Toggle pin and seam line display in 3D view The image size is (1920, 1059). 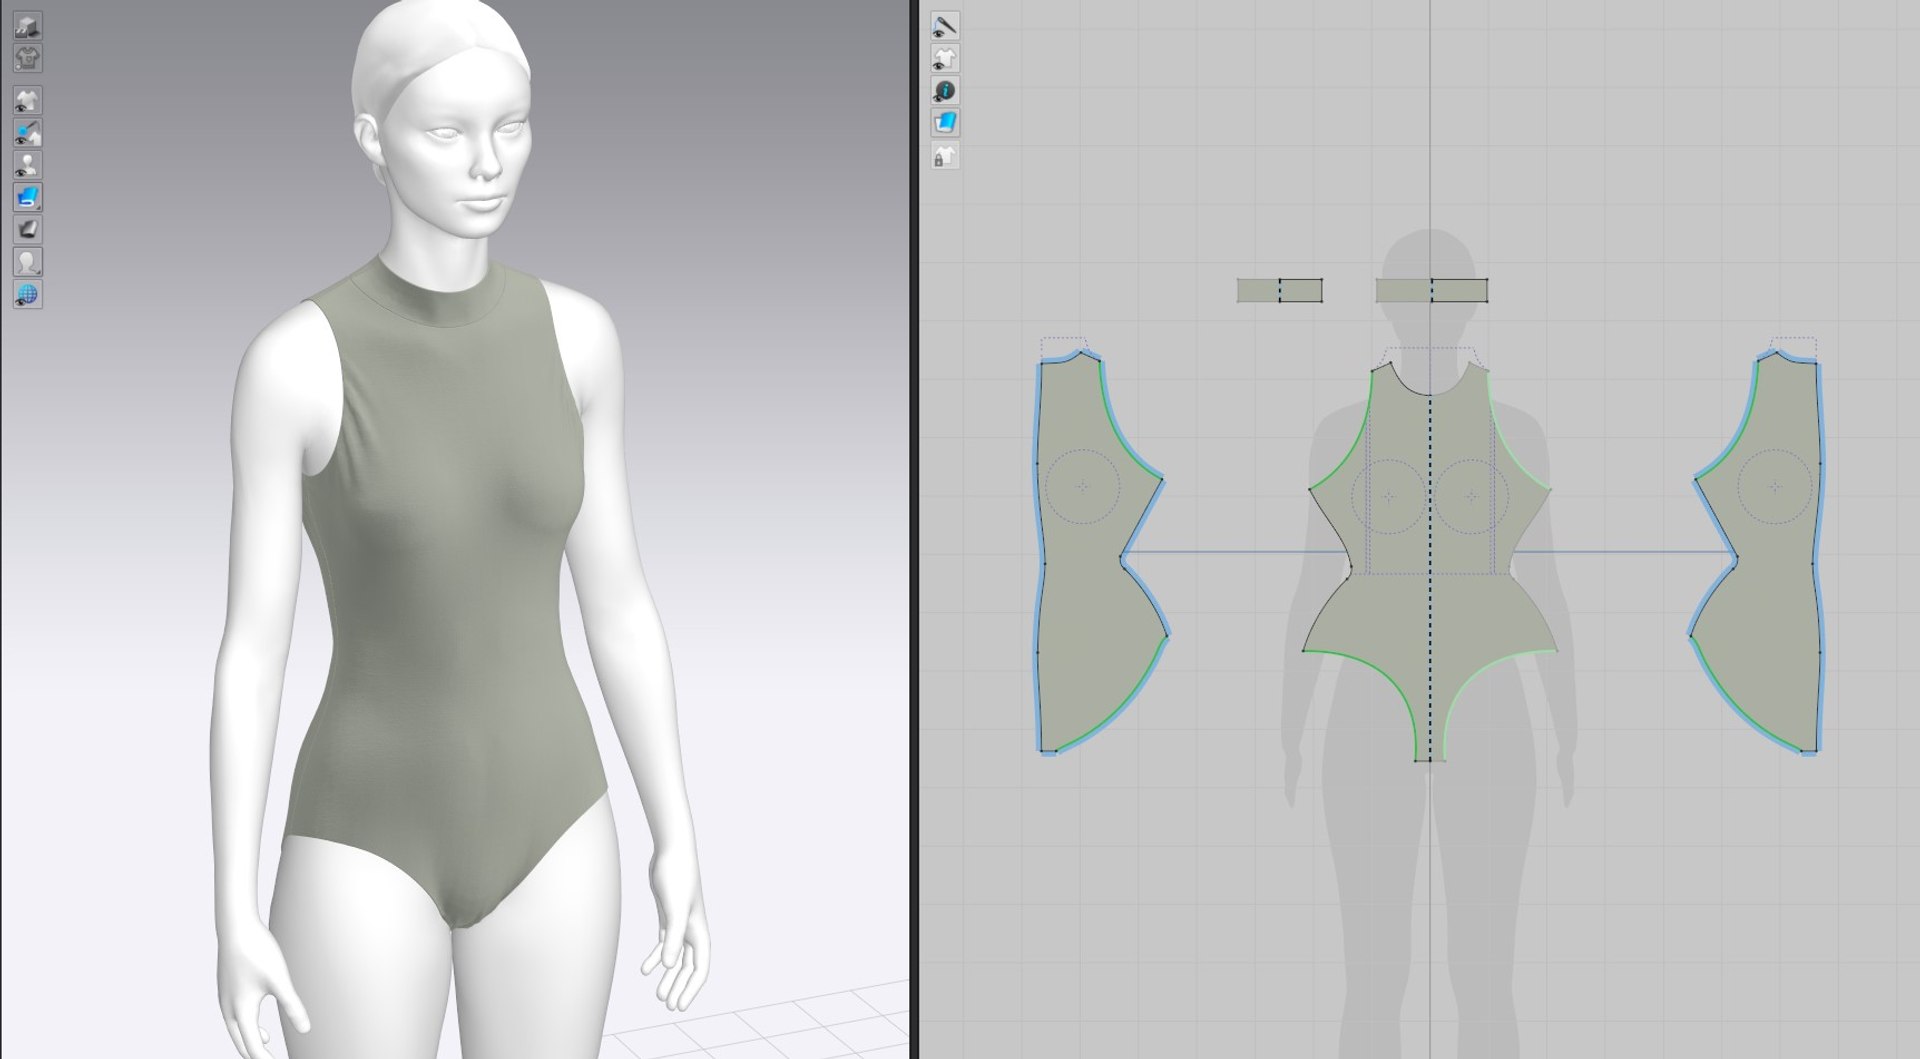point(27,133)
